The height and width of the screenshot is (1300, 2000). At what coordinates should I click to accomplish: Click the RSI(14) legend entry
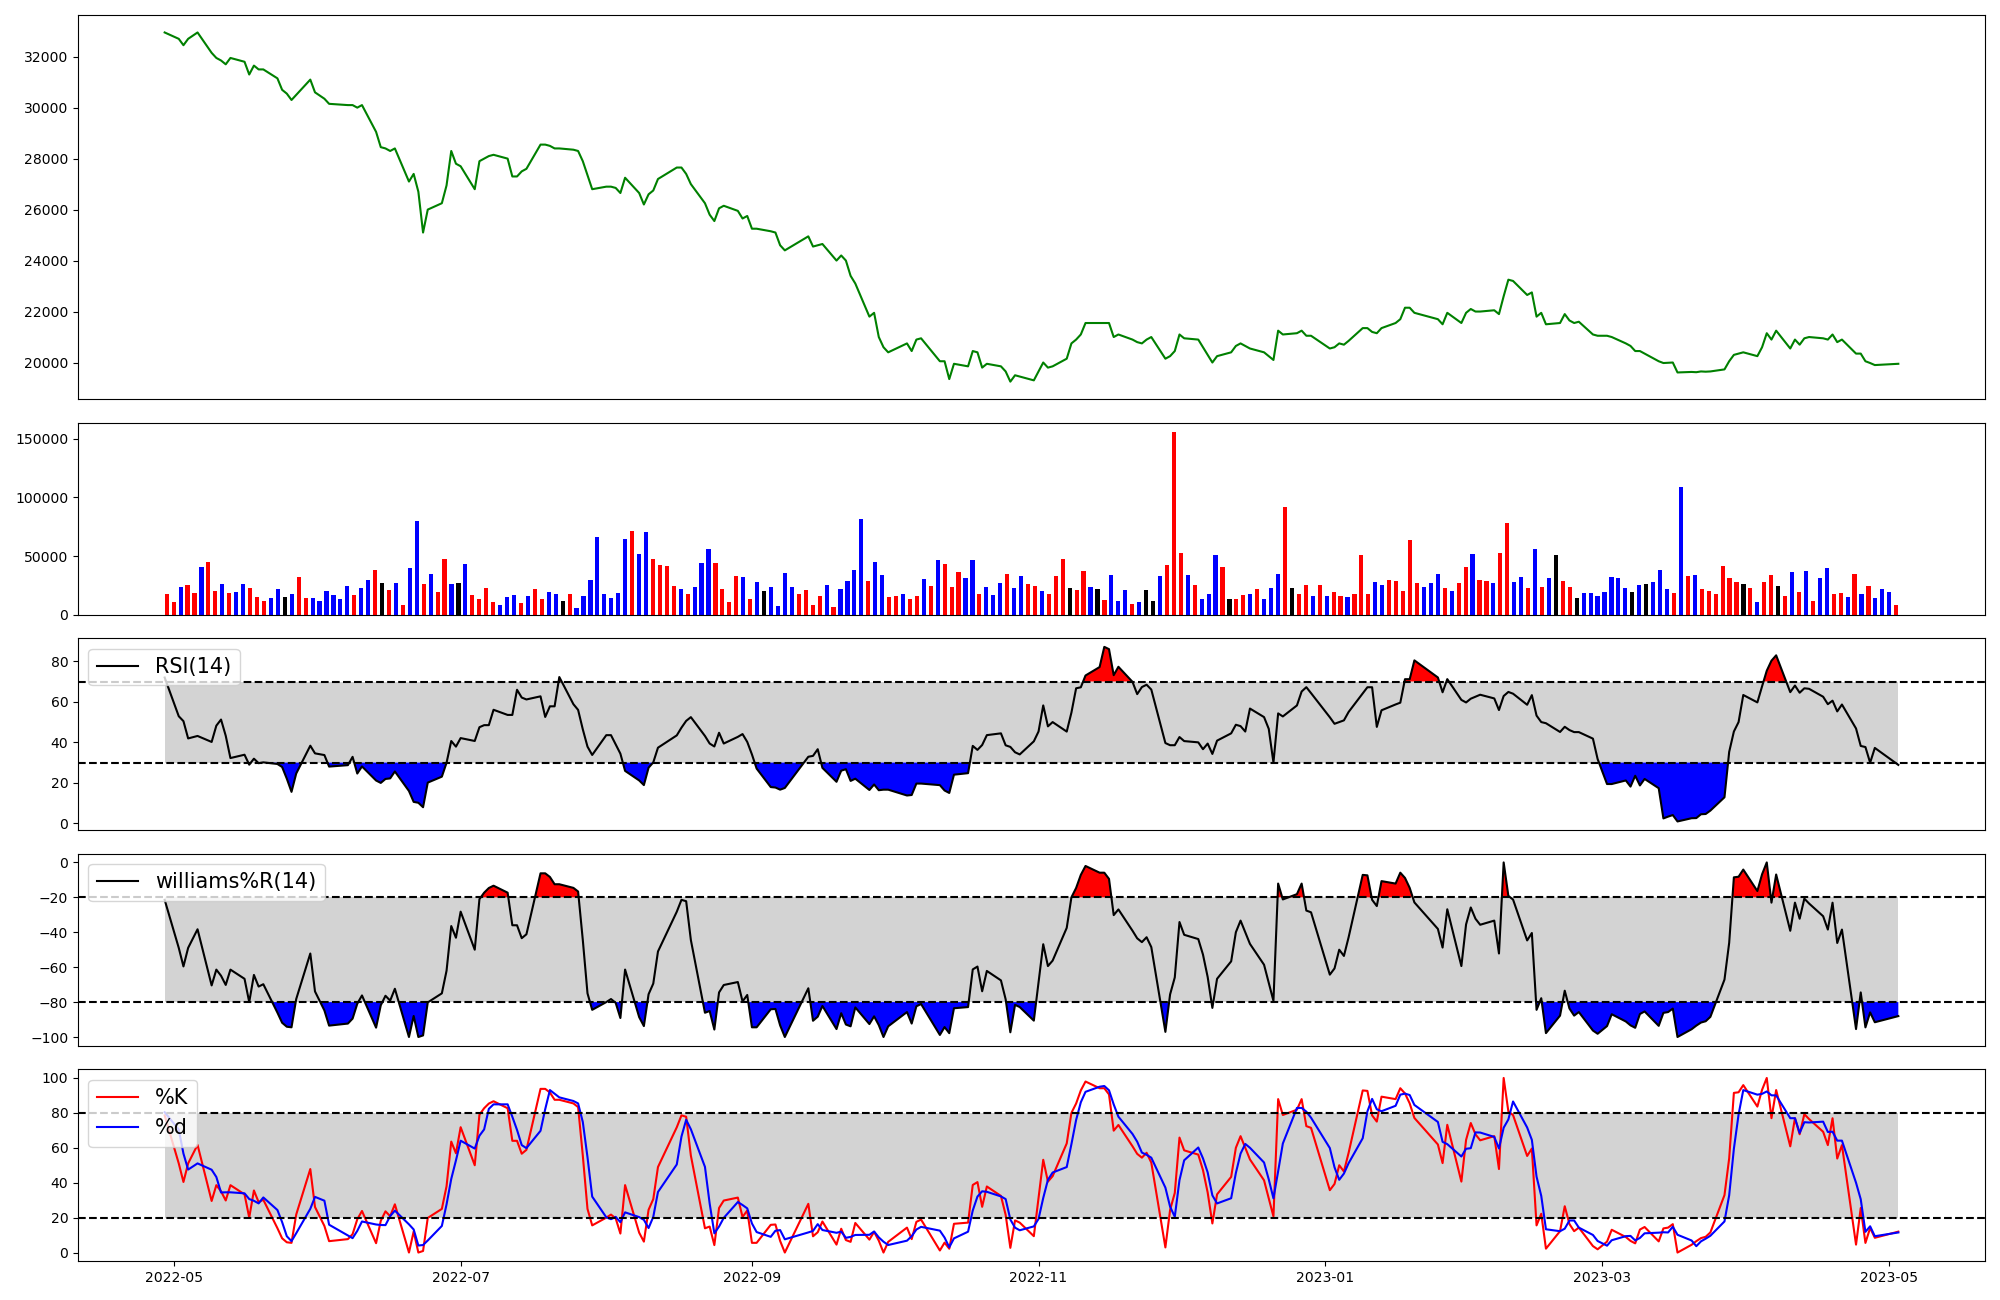(x=192, y=666)
